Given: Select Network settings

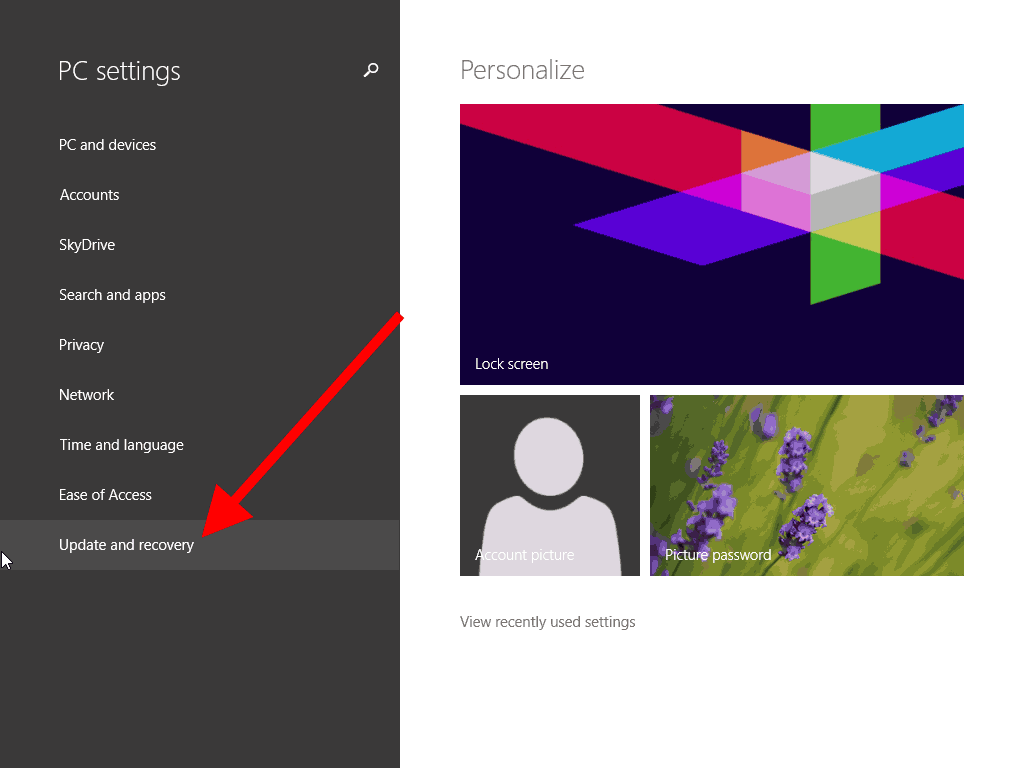Looking at the screenshot, I should pos(86,394).
